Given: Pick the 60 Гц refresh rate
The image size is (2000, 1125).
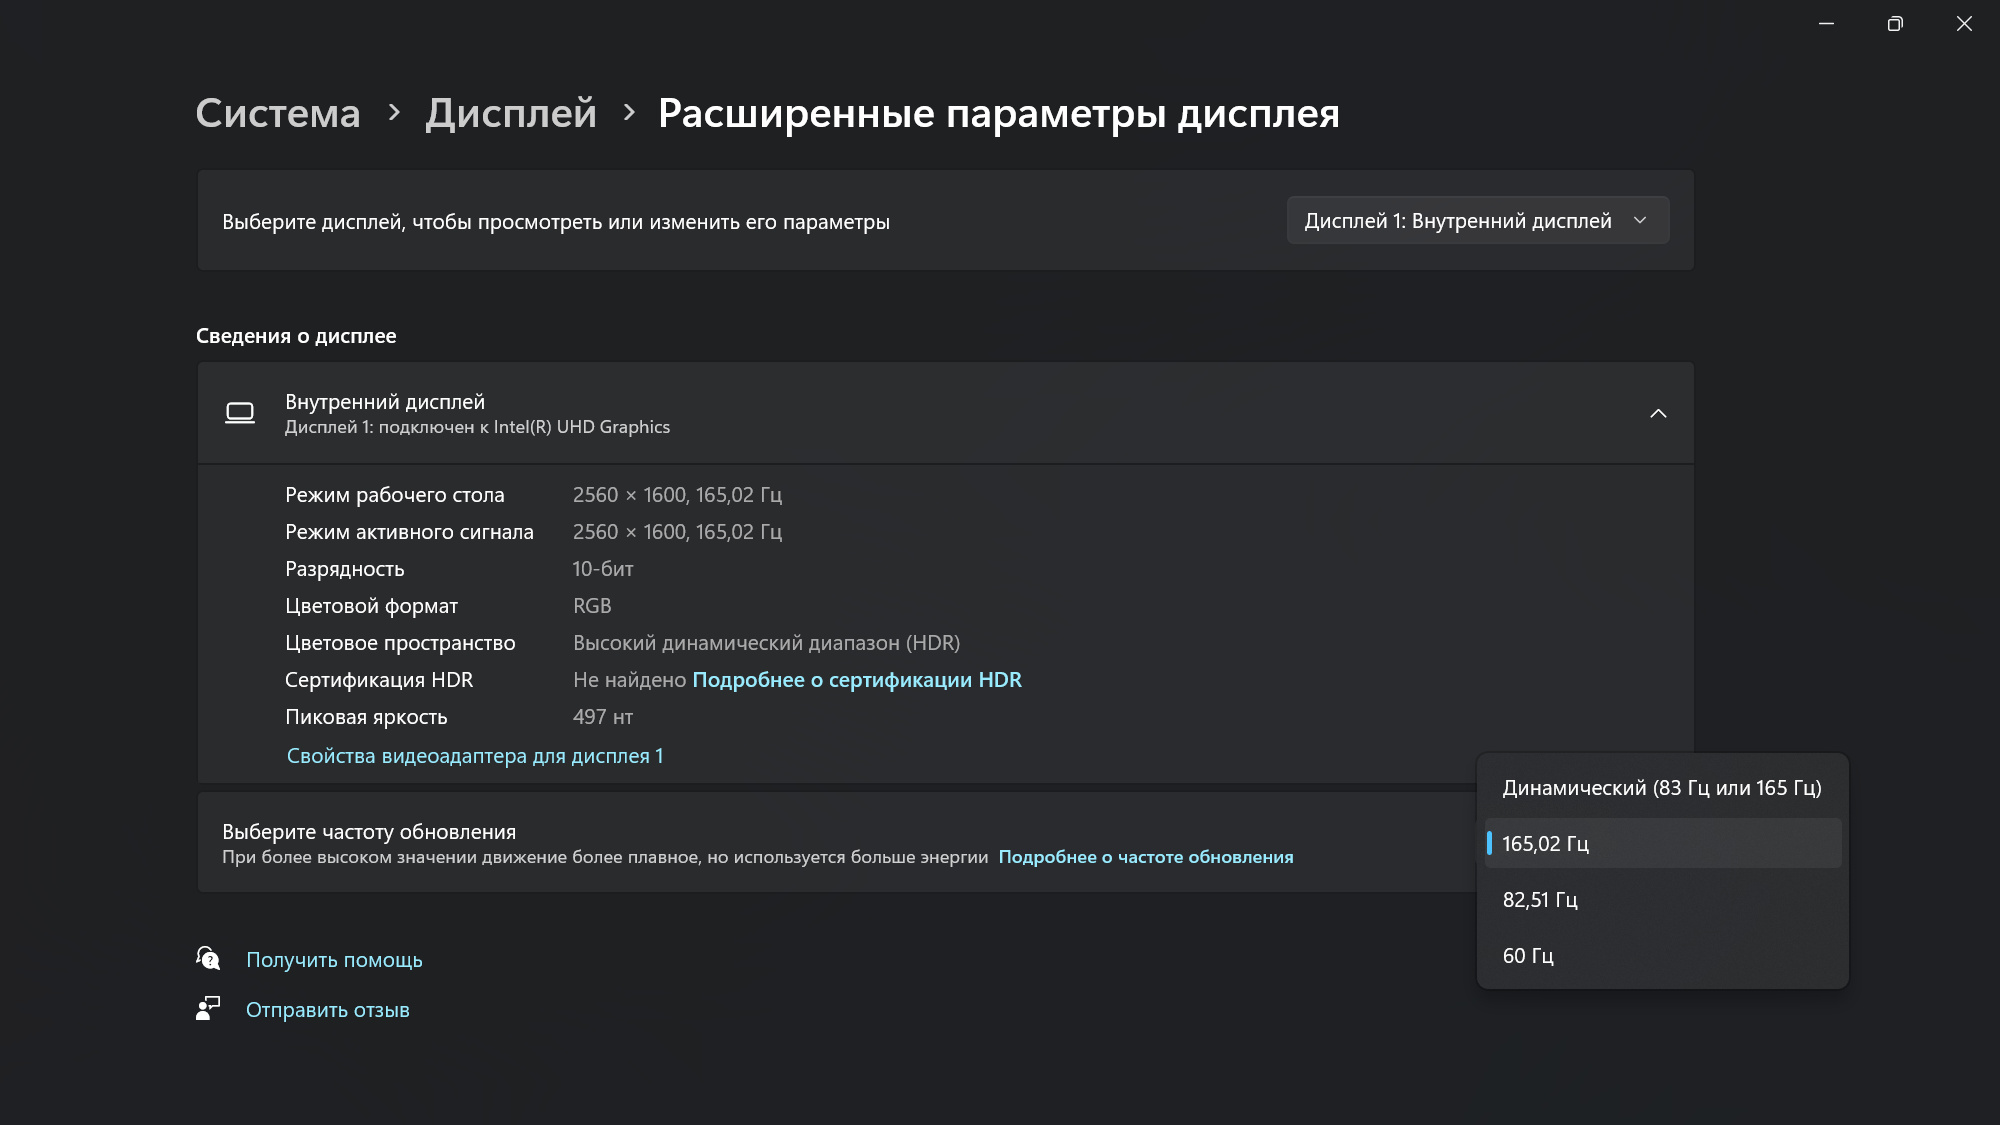Looking at the screenshot, I should [1661, 956].
